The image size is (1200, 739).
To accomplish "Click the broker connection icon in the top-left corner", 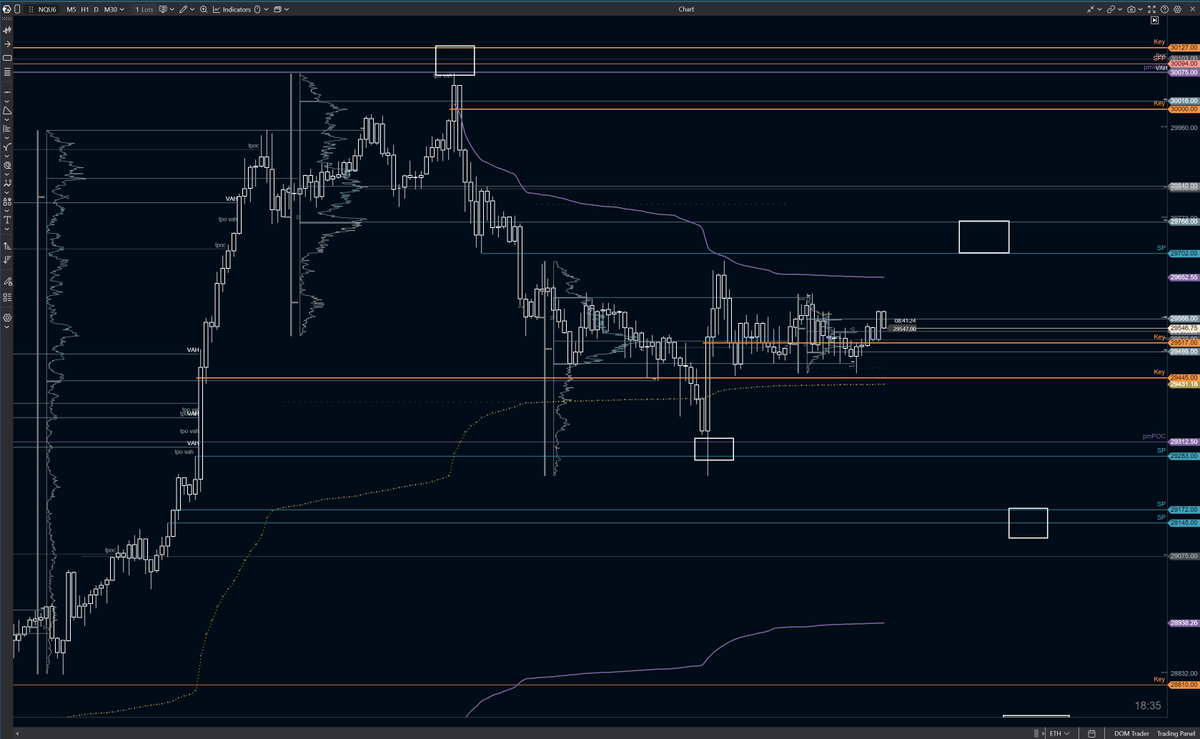I will point(7,9).
